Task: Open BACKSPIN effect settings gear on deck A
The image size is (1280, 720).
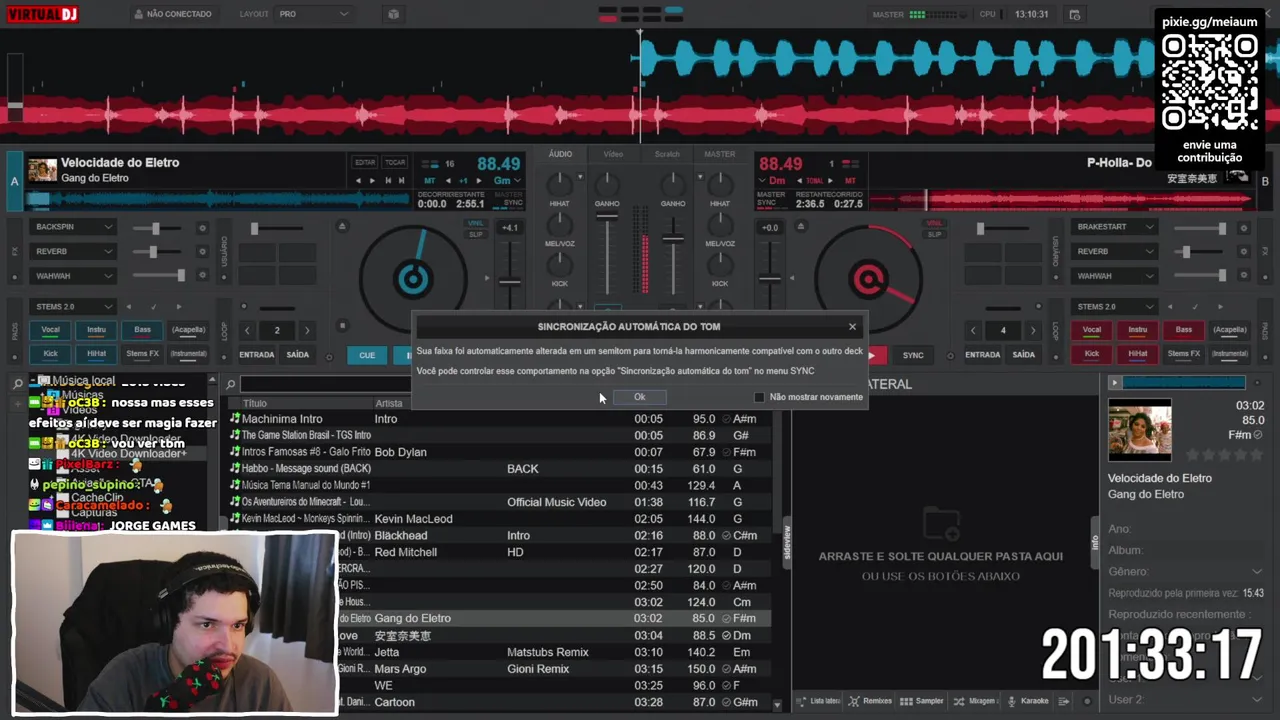Action: tap(202, 228)
